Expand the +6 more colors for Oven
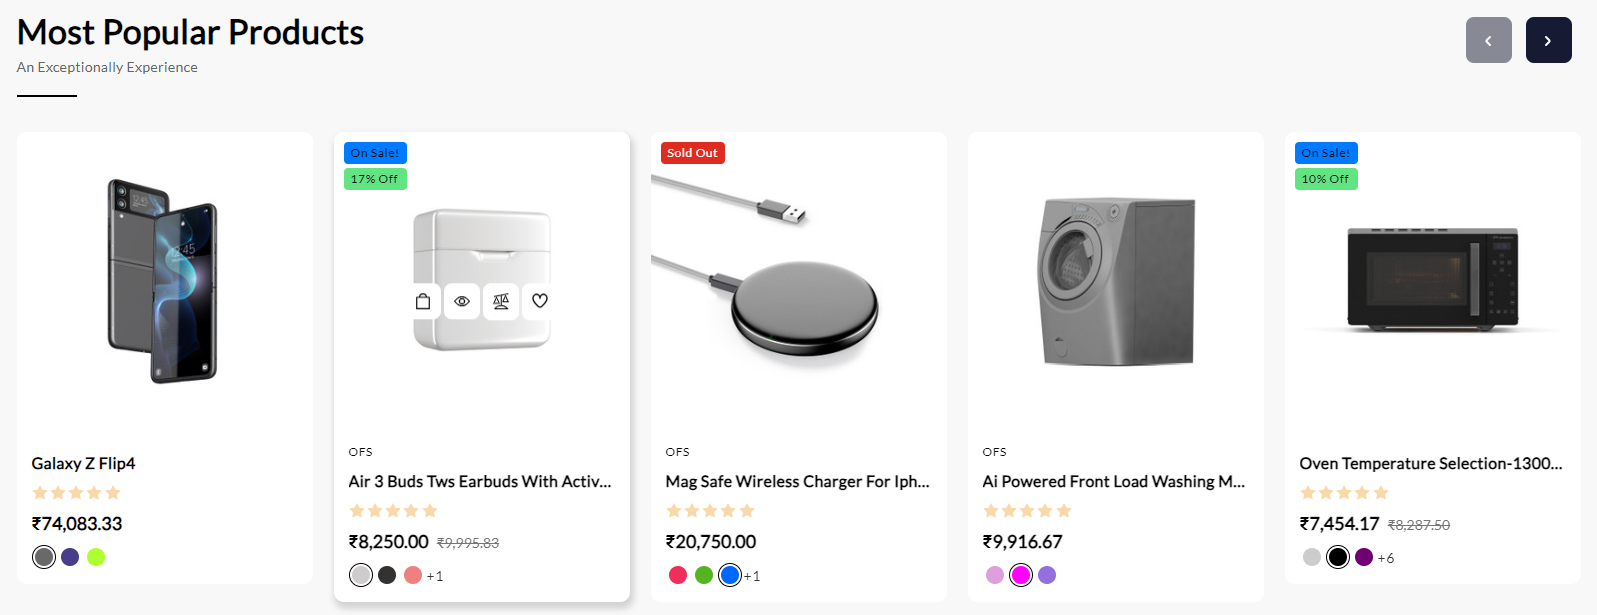1597x615 pixels. coord(1386,558)
